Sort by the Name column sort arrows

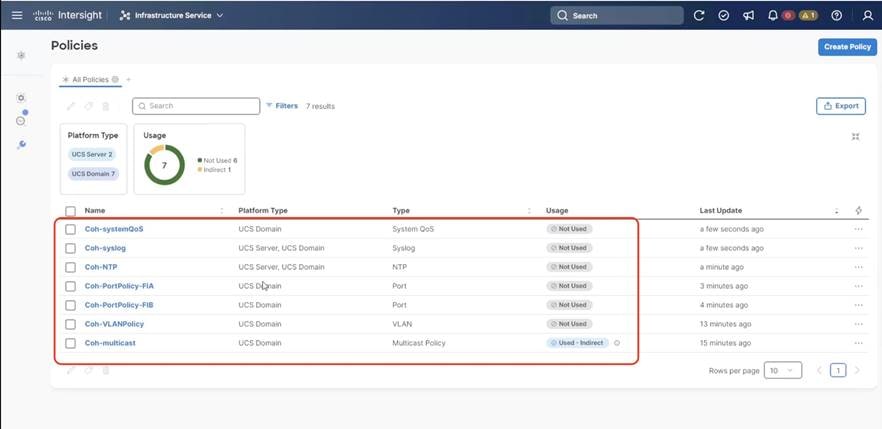pyautogui.click(x=222, y=211)
